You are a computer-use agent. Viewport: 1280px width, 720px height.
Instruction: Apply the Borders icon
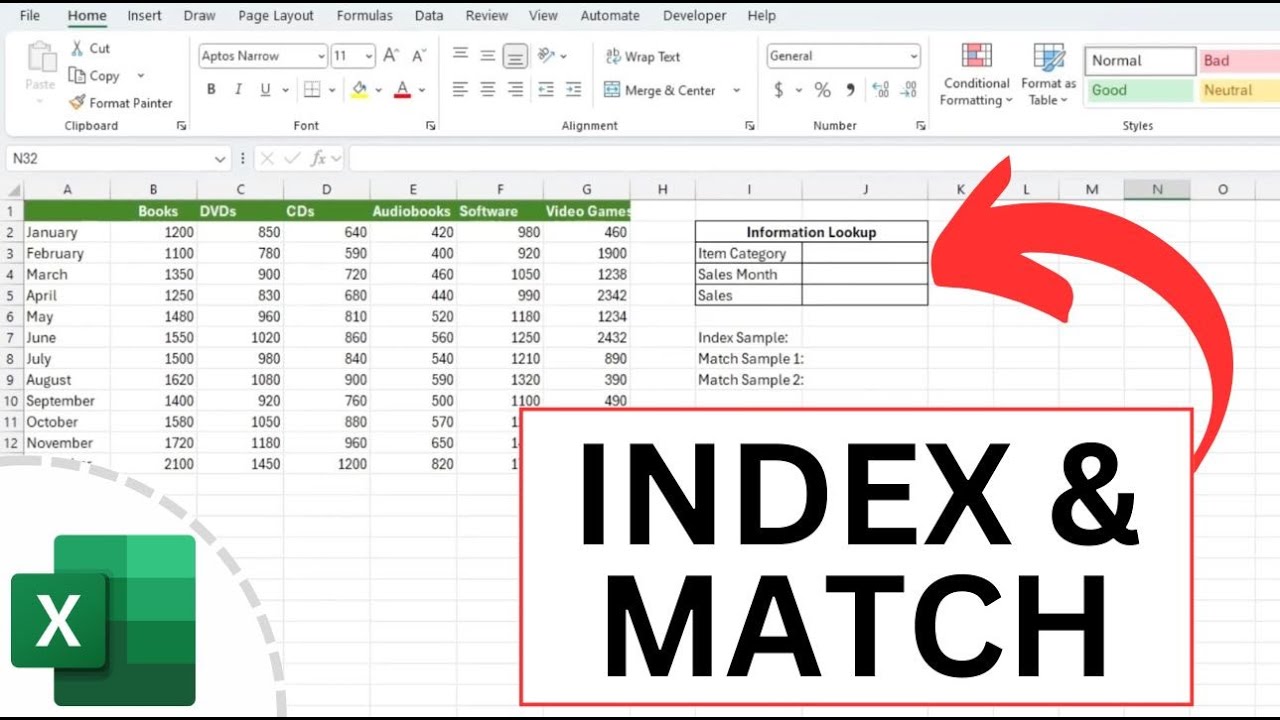[312, 90]
